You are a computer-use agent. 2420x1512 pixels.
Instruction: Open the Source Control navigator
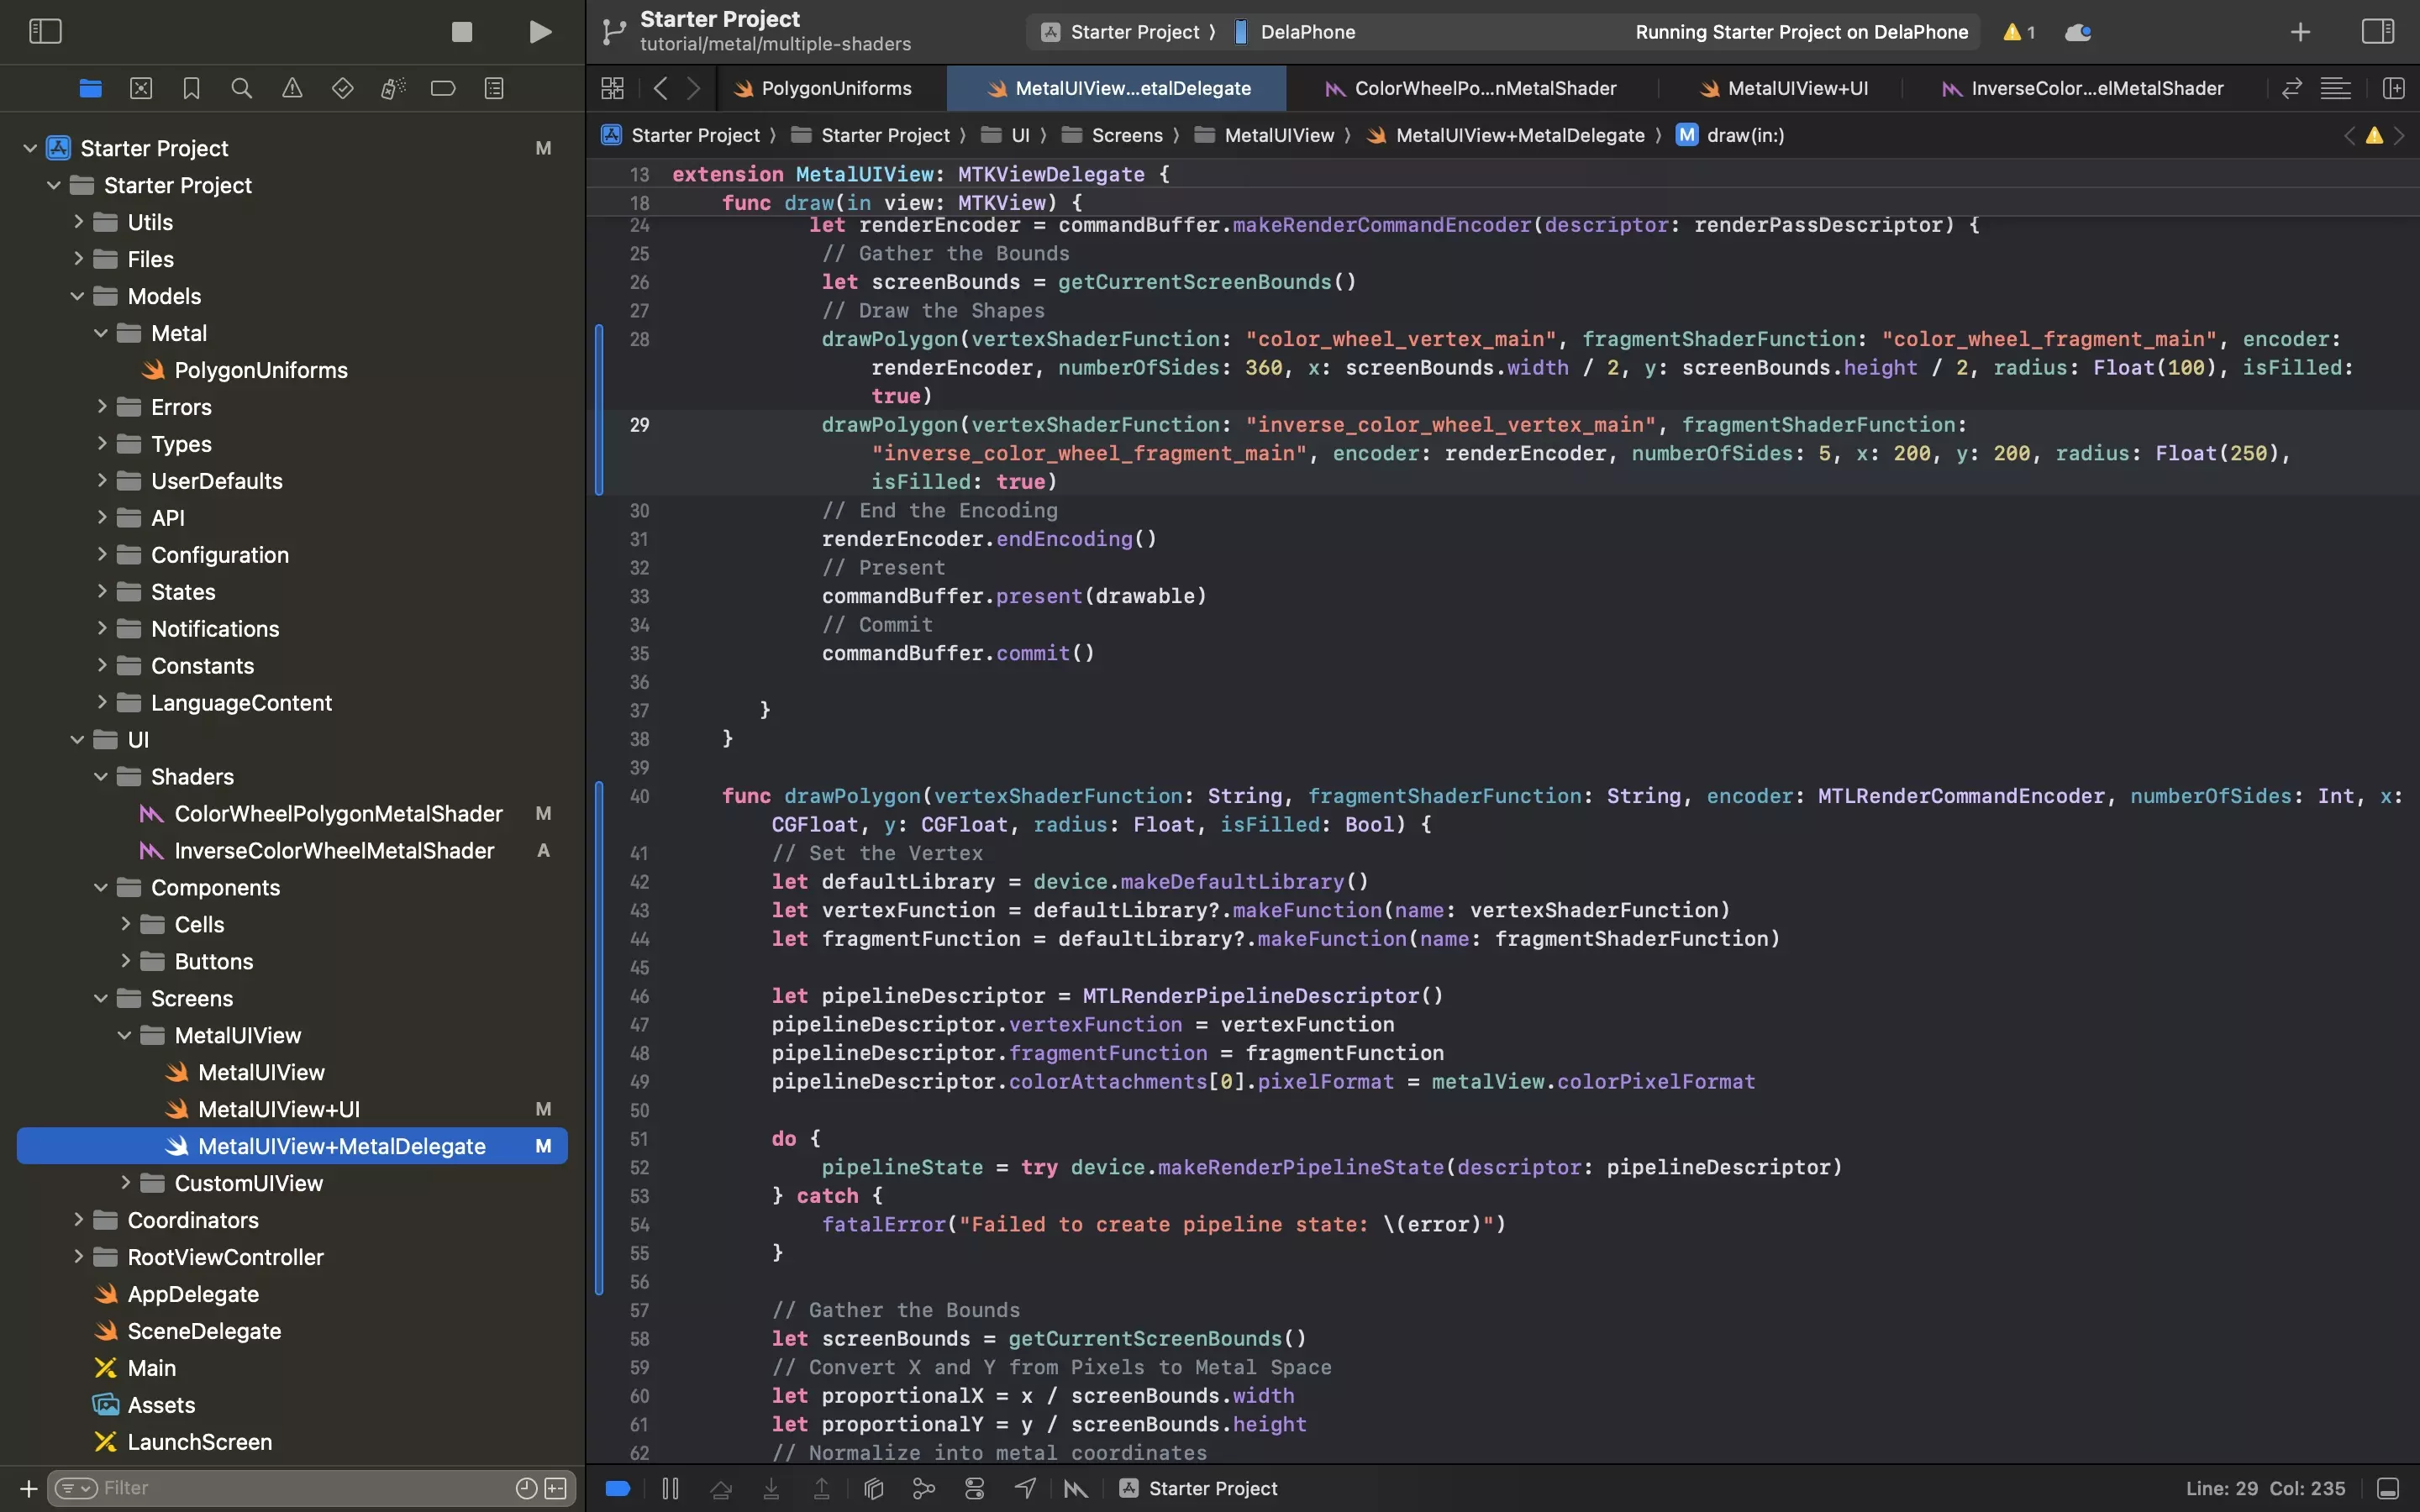(141, 88)
